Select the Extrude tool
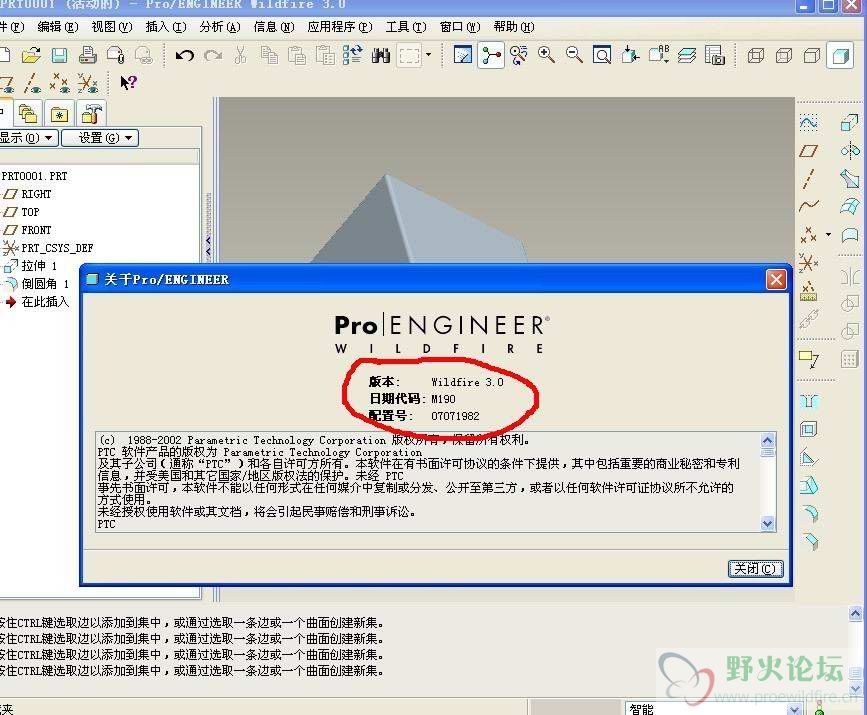This screenshot has height=715, width=867. 849,122
